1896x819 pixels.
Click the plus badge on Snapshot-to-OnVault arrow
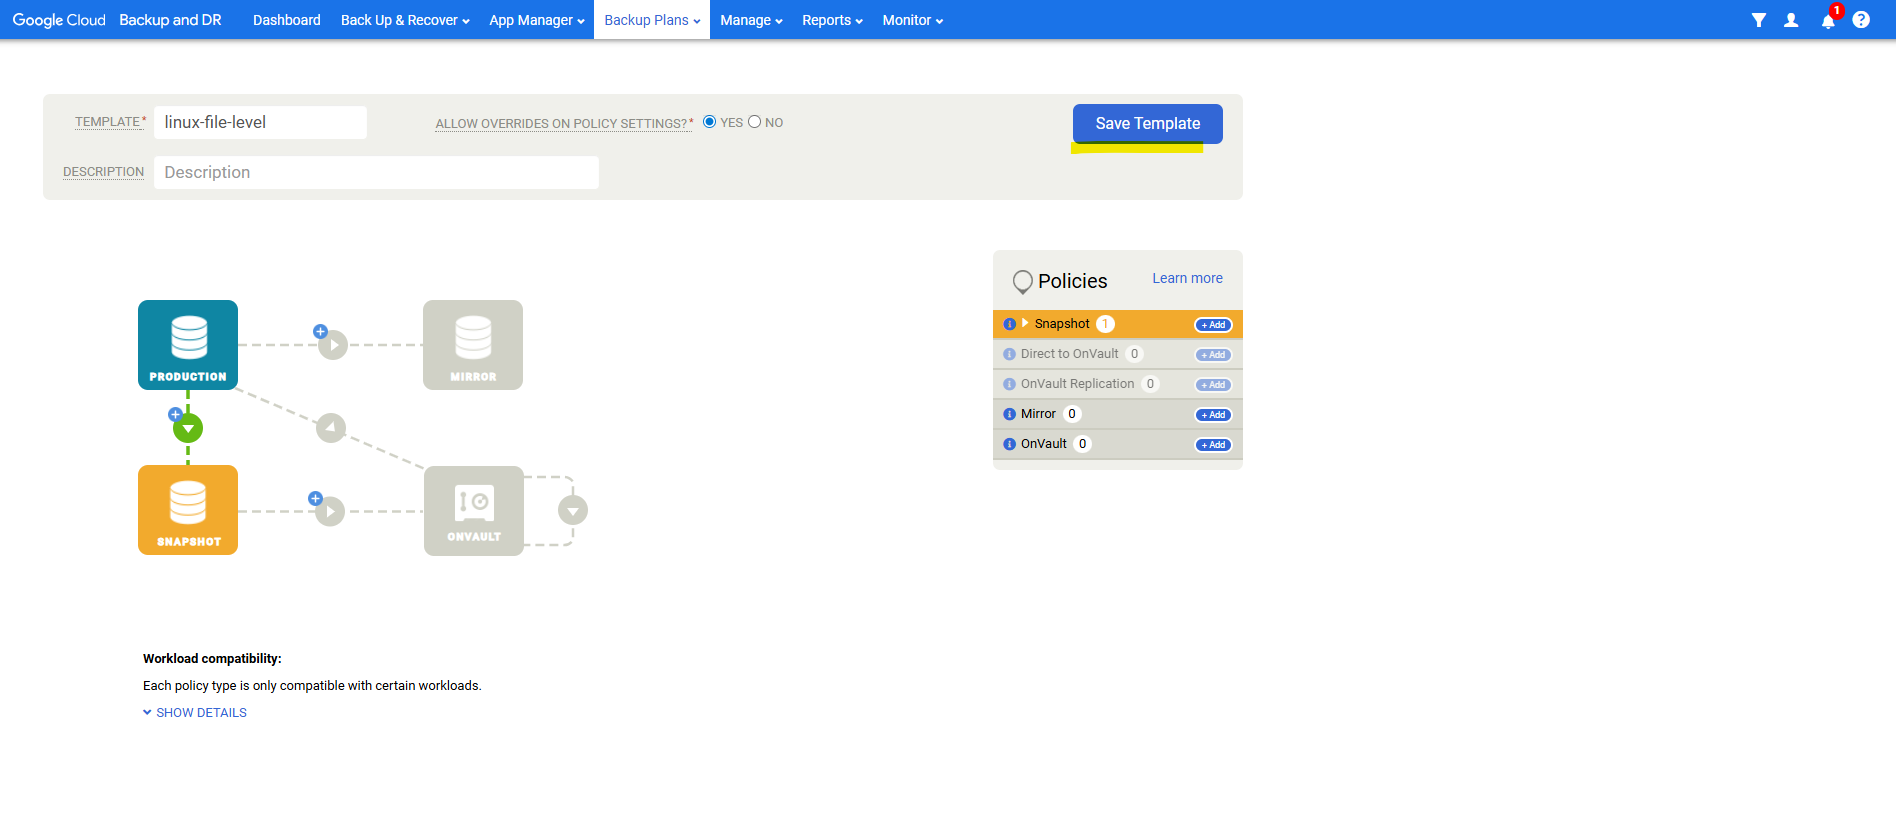(315, 498)
